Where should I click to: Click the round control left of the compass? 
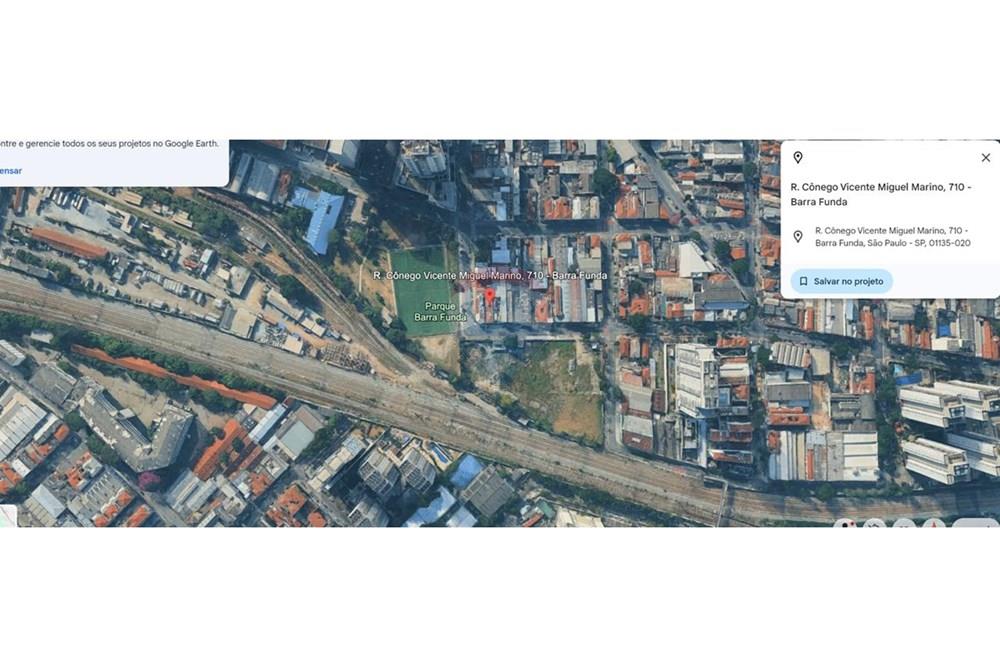pos(905,524)
